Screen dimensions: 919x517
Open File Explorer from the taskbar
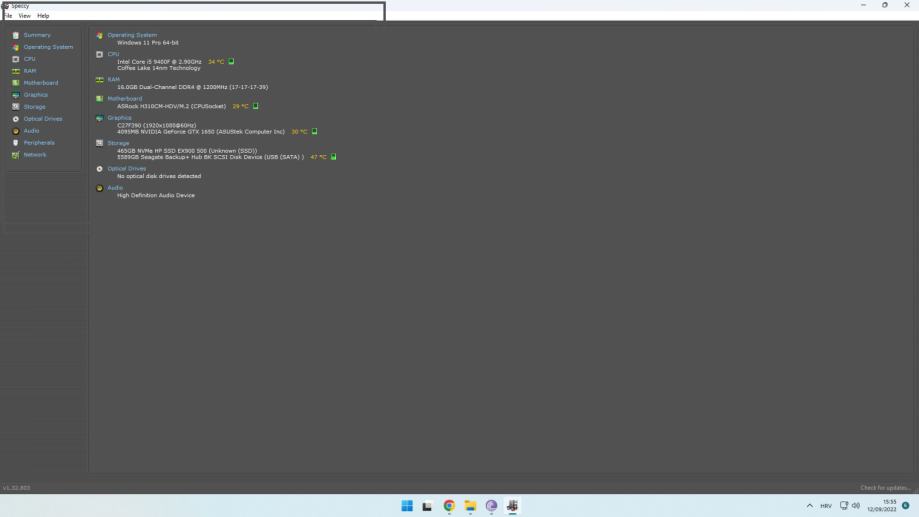(x=470, y=506)
